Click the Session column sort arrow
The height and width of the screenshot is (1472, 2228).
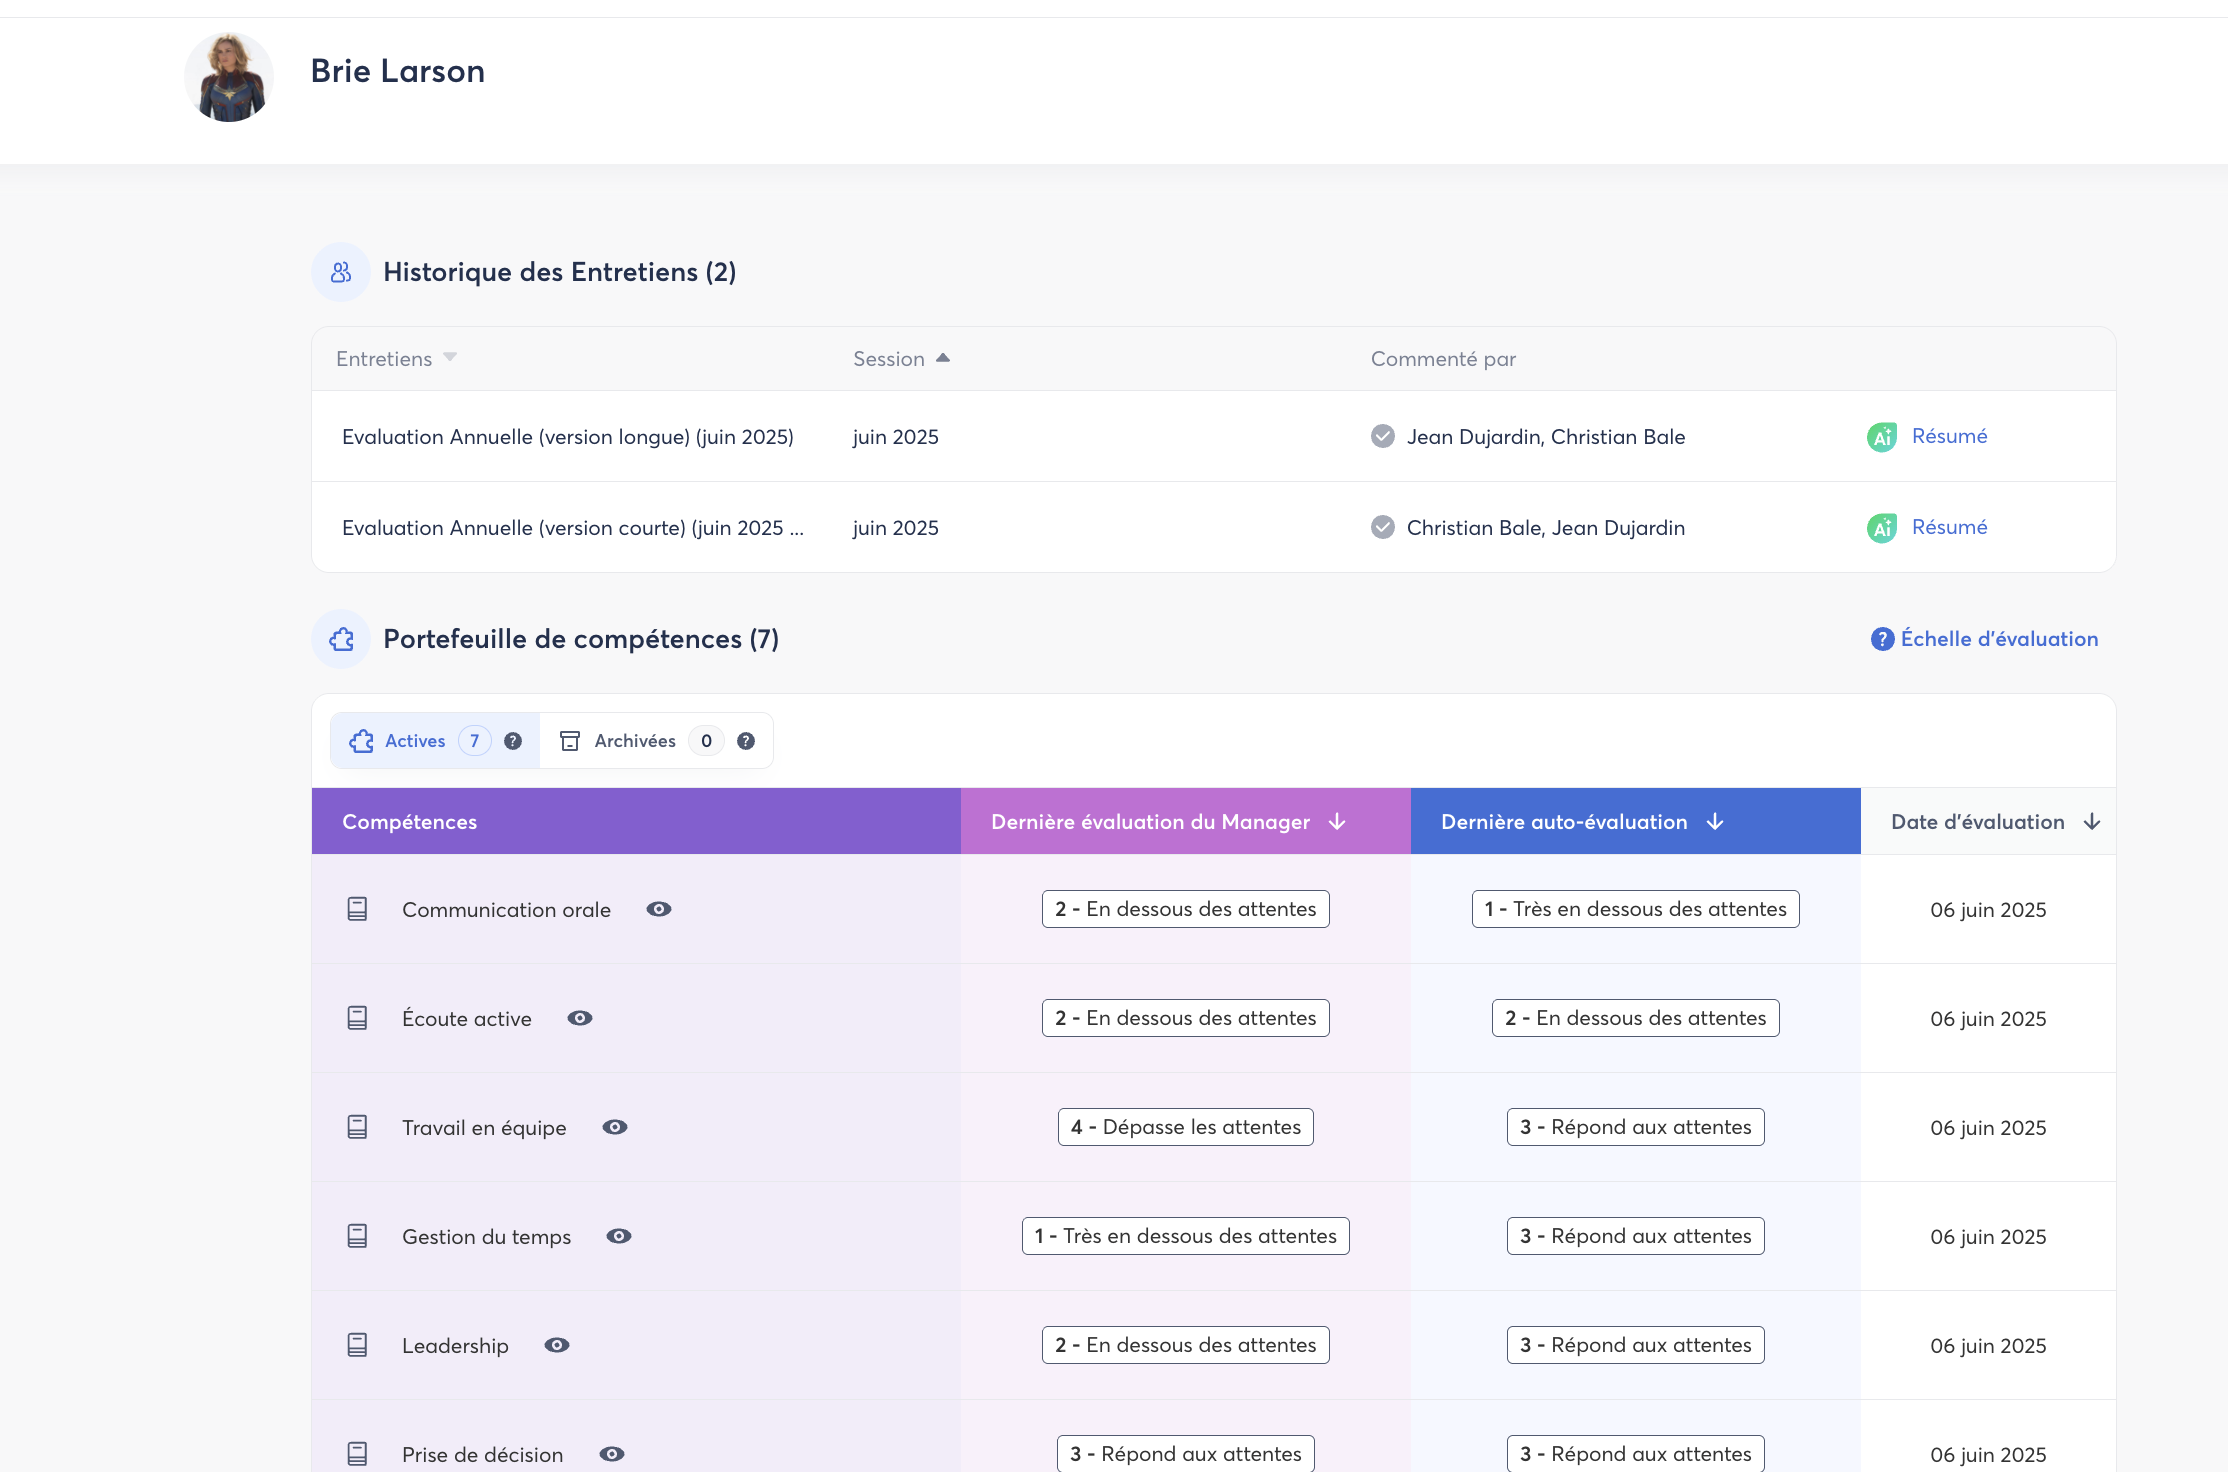point(942,358)
